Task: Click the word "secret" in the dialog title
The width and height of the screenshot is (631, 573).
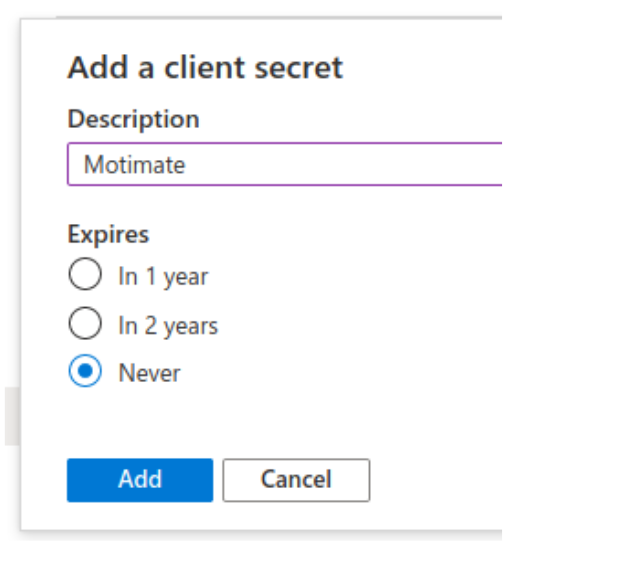Action: click(x=303, y=68)
